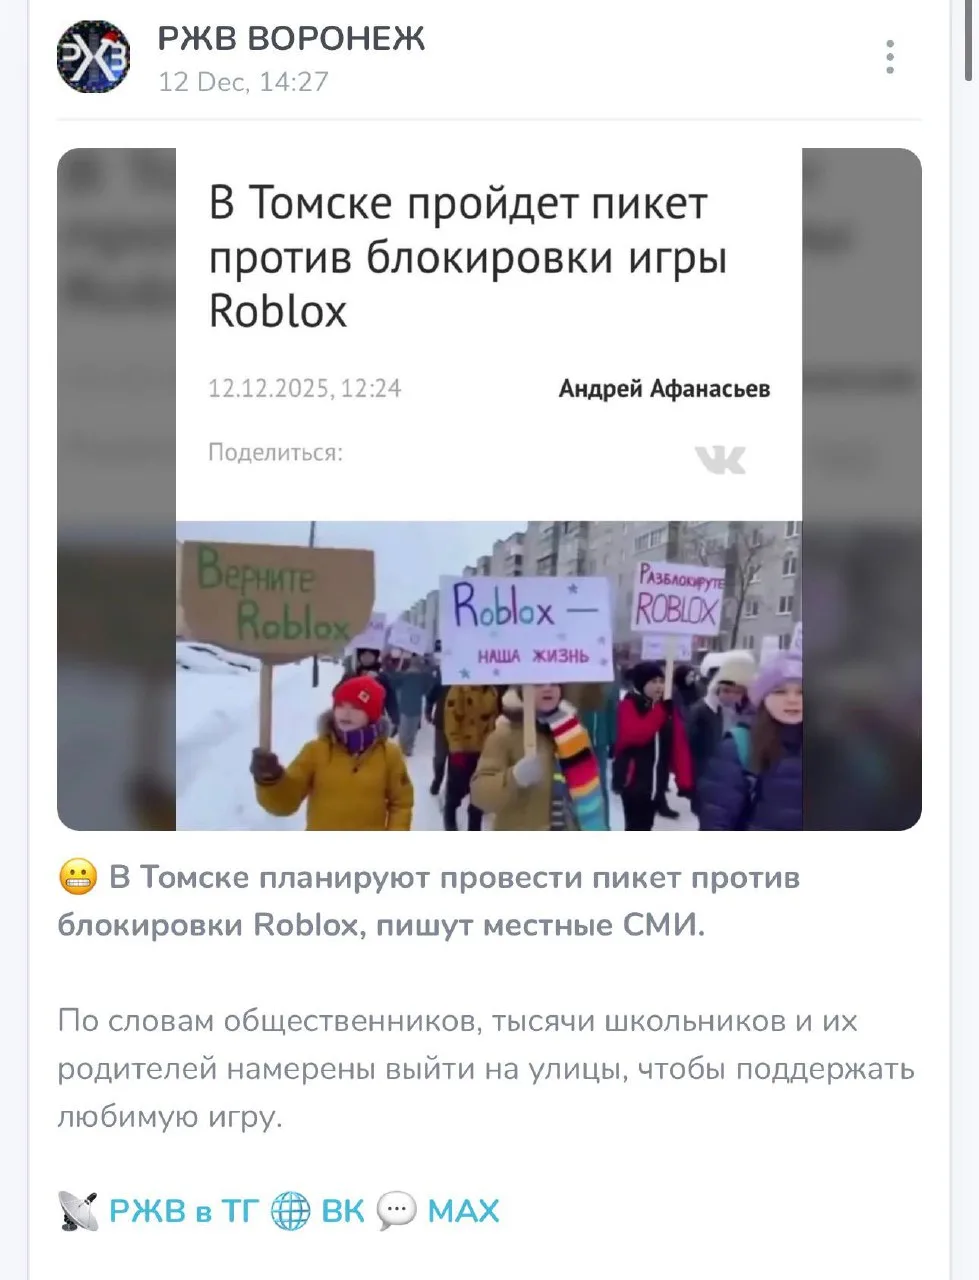Click the speech bubble emoji before MAX
The width and height of the screenshot is (979, 1280).
click(x=397, y=1211)
